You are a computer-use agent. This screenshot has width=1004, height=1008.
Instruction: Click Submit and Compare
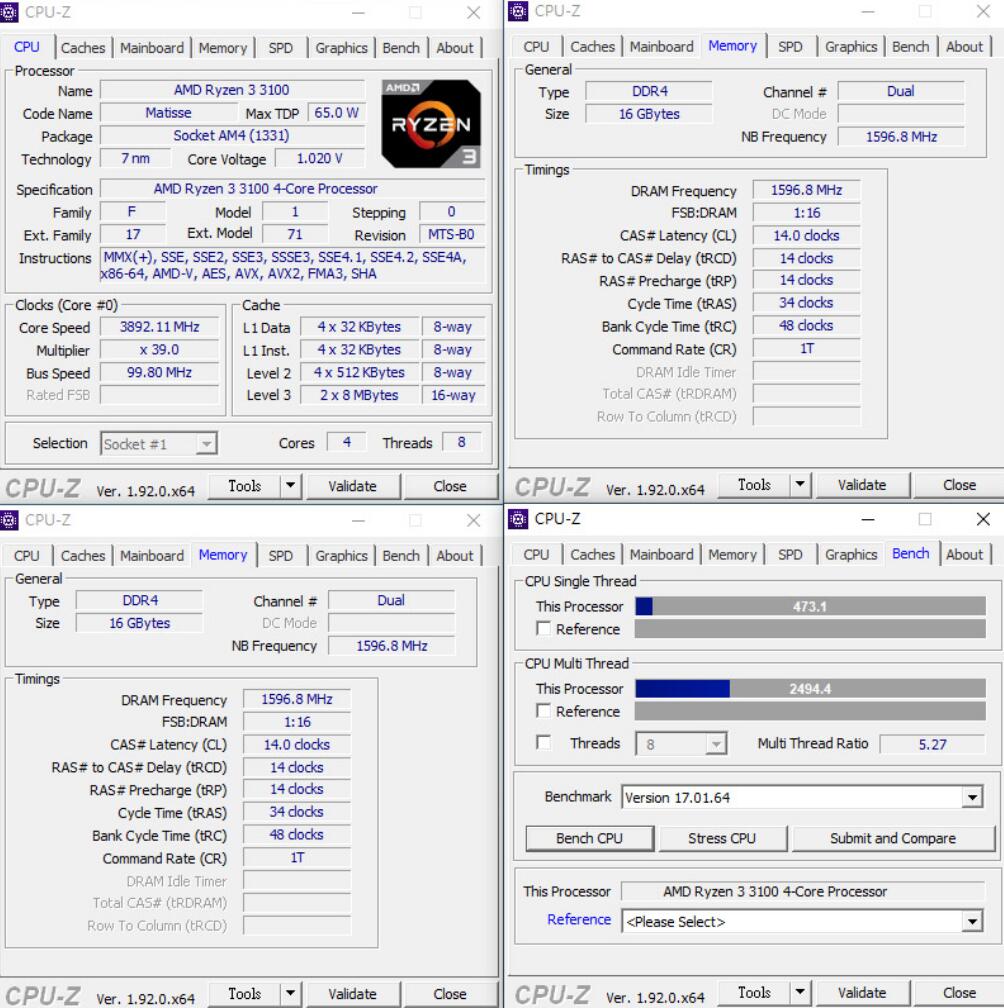pos(893,838)
